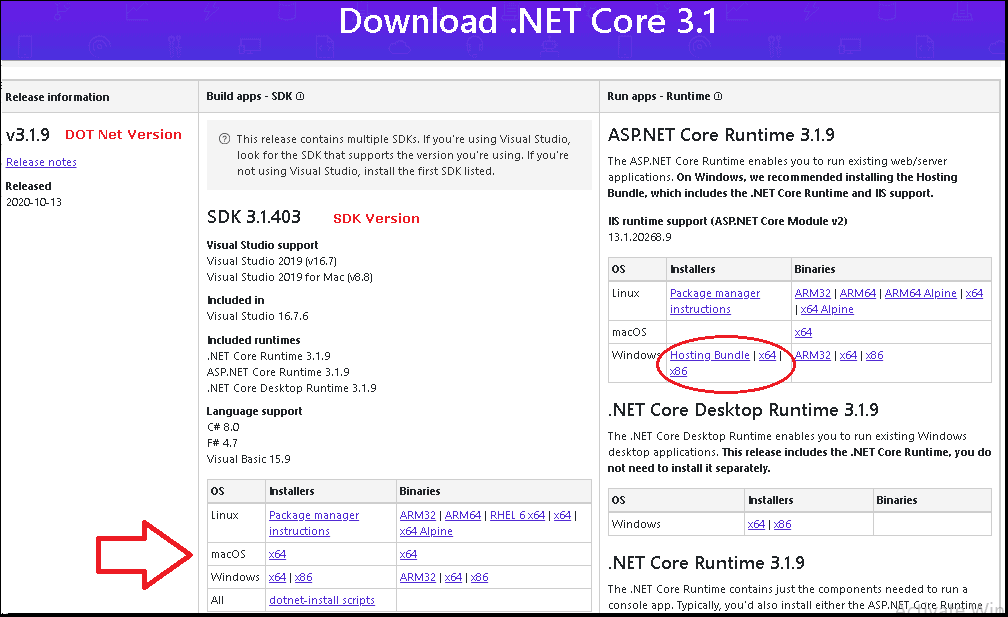
Task: Open the dotnet-install scripts link
Action: pyautogui.click(x=322, y=600)
